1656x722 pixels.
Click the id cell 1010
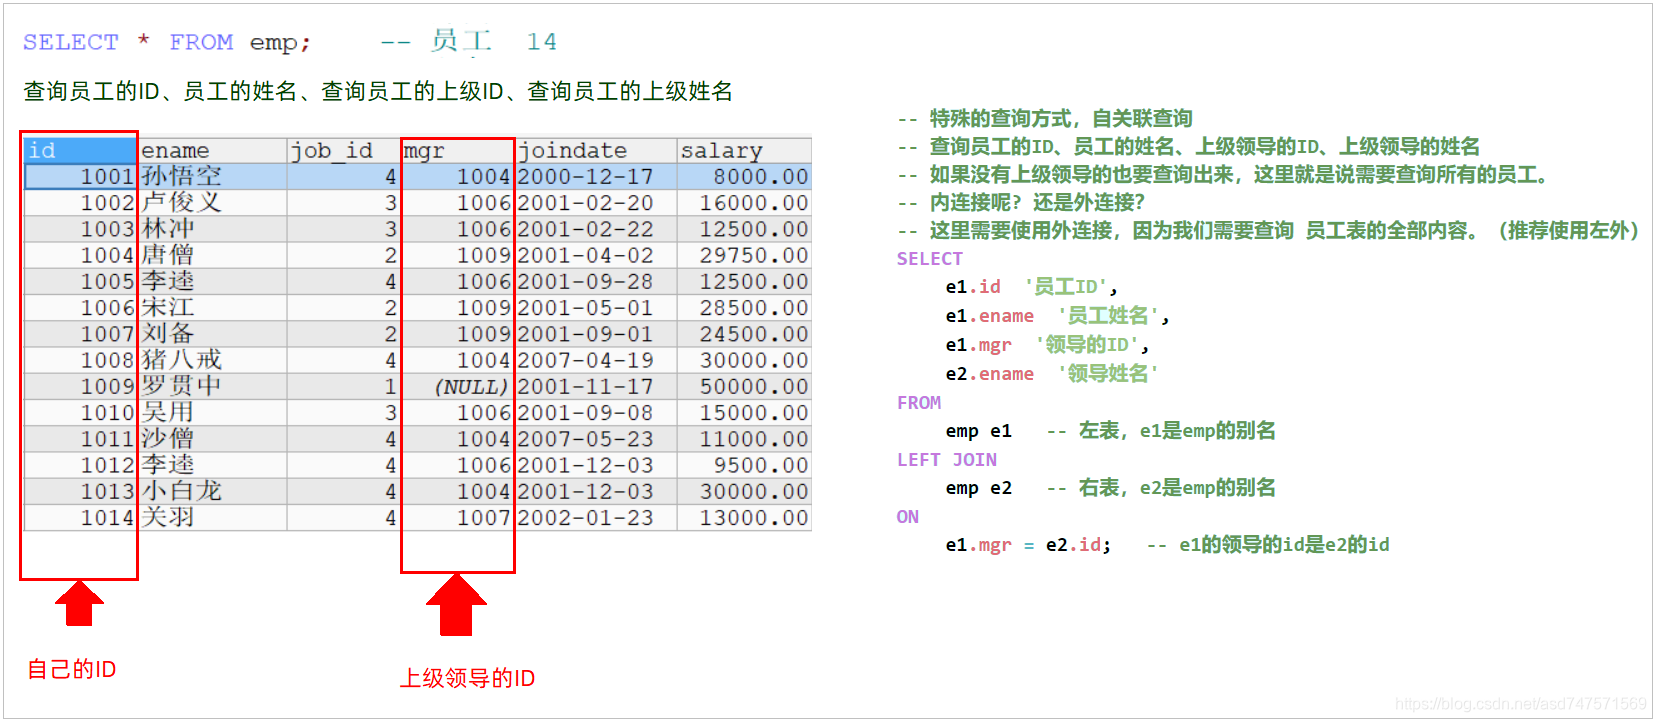[x=80, y=413]
